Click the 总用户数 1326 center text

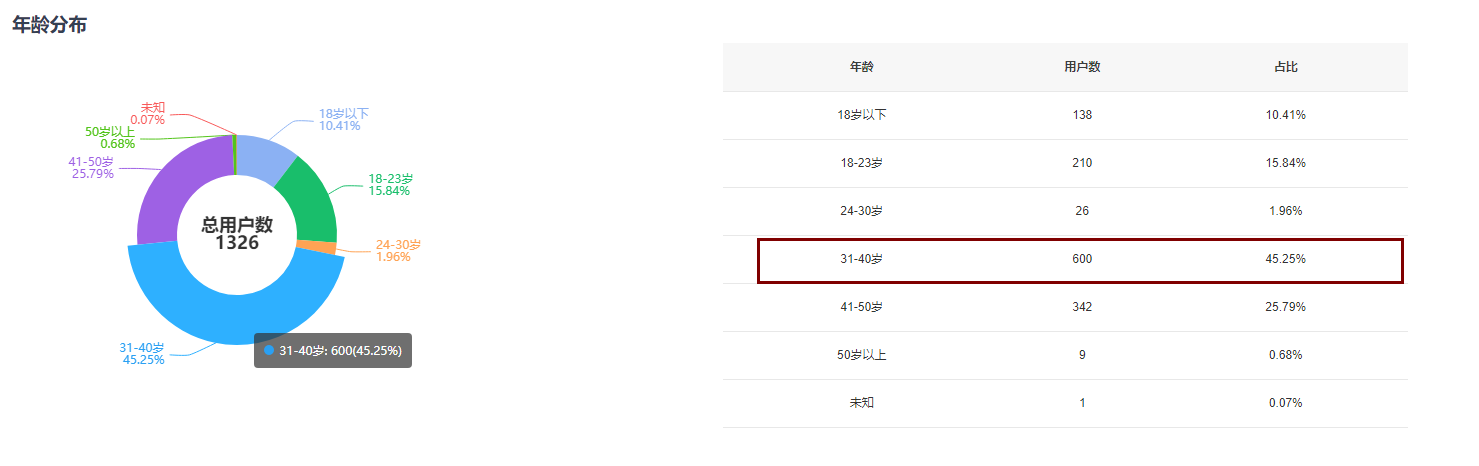coord(237,233)
